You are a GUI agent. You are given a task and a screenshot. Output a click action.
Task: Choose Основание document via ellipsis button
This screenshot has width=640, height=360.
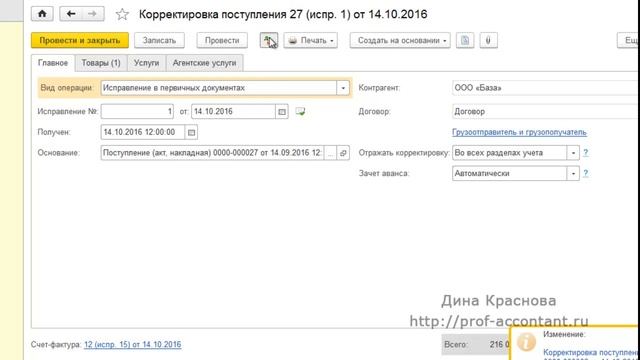pos(330,153)
